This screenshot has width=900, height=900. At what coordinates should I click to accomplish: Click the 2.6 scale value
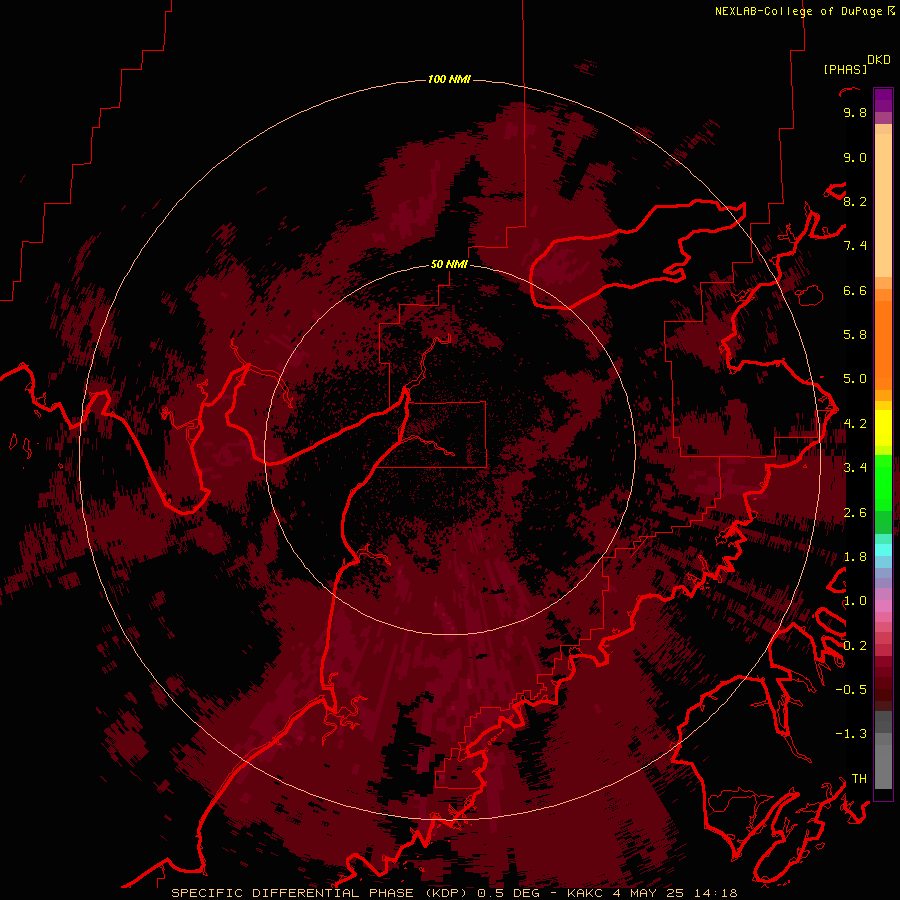[855, 513]
